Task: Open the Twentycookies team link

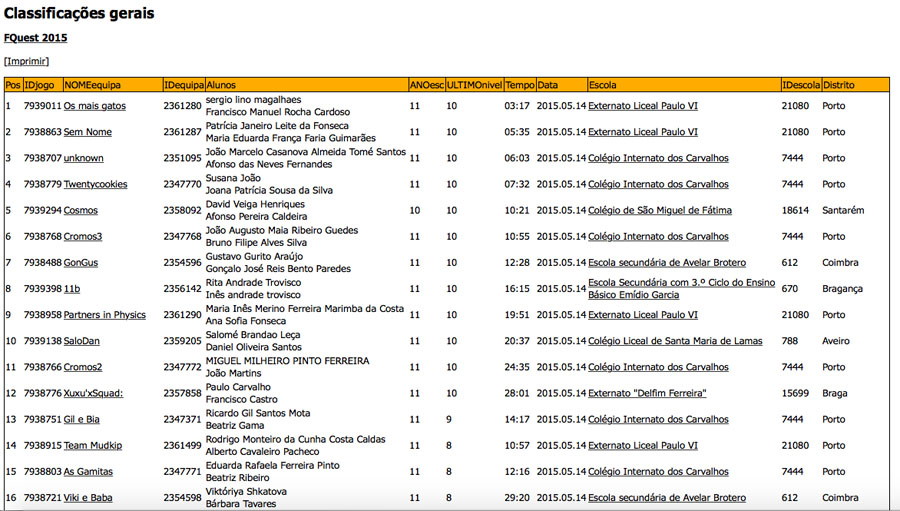Action: (x=95, y=184)
